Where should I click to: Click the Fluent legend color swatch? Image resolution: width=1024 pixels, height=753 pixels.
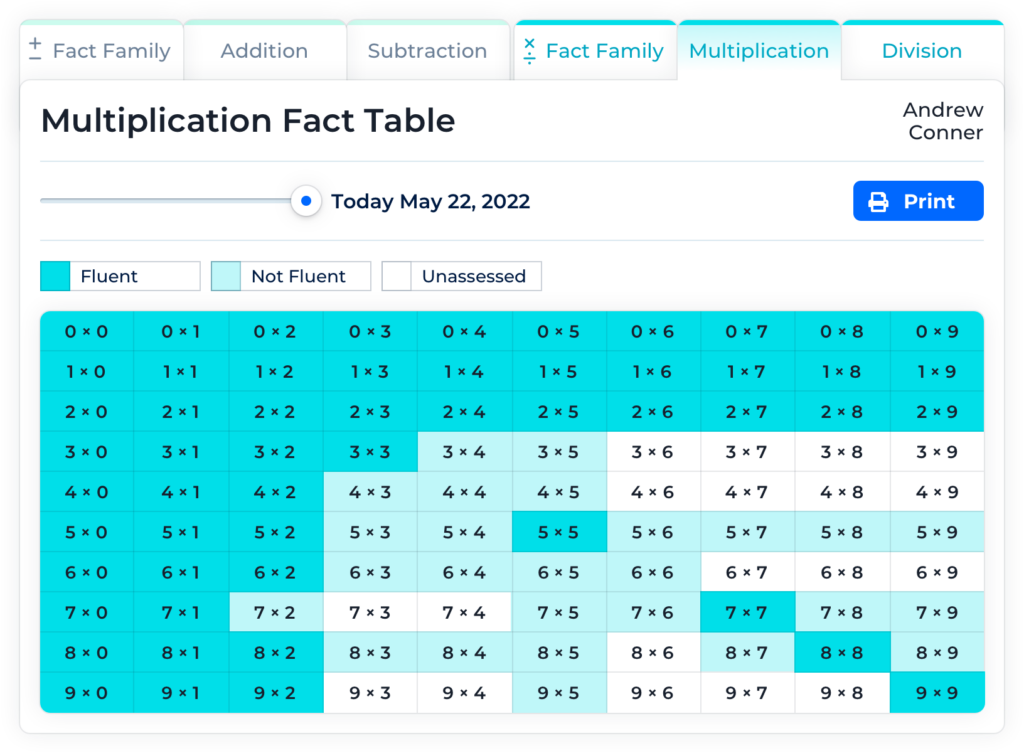click(55, 277)
